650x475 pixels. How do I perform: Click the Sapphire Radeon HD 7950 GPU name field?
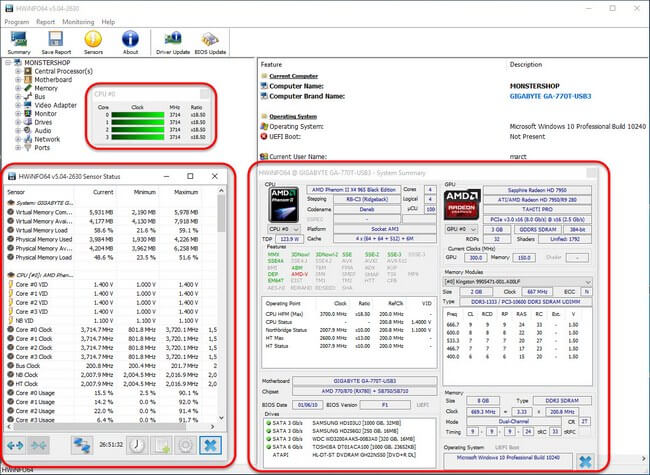point(537,190)
